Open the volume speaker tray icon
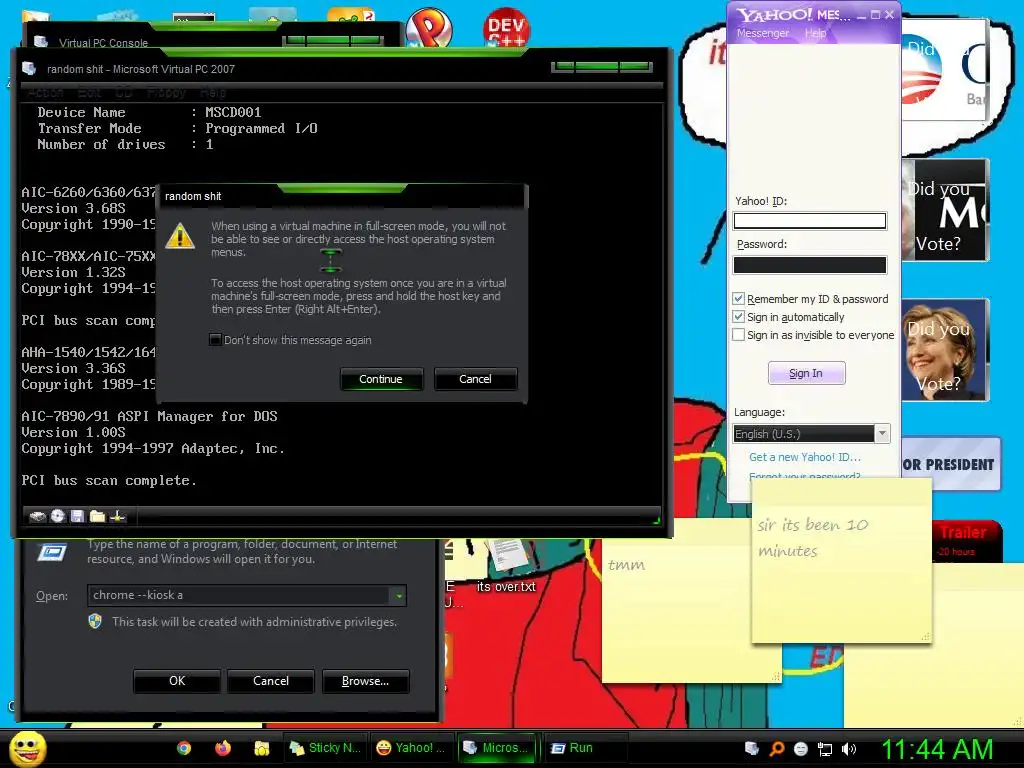The width and height of the screenshot is (1024, 768). point(849,749)
